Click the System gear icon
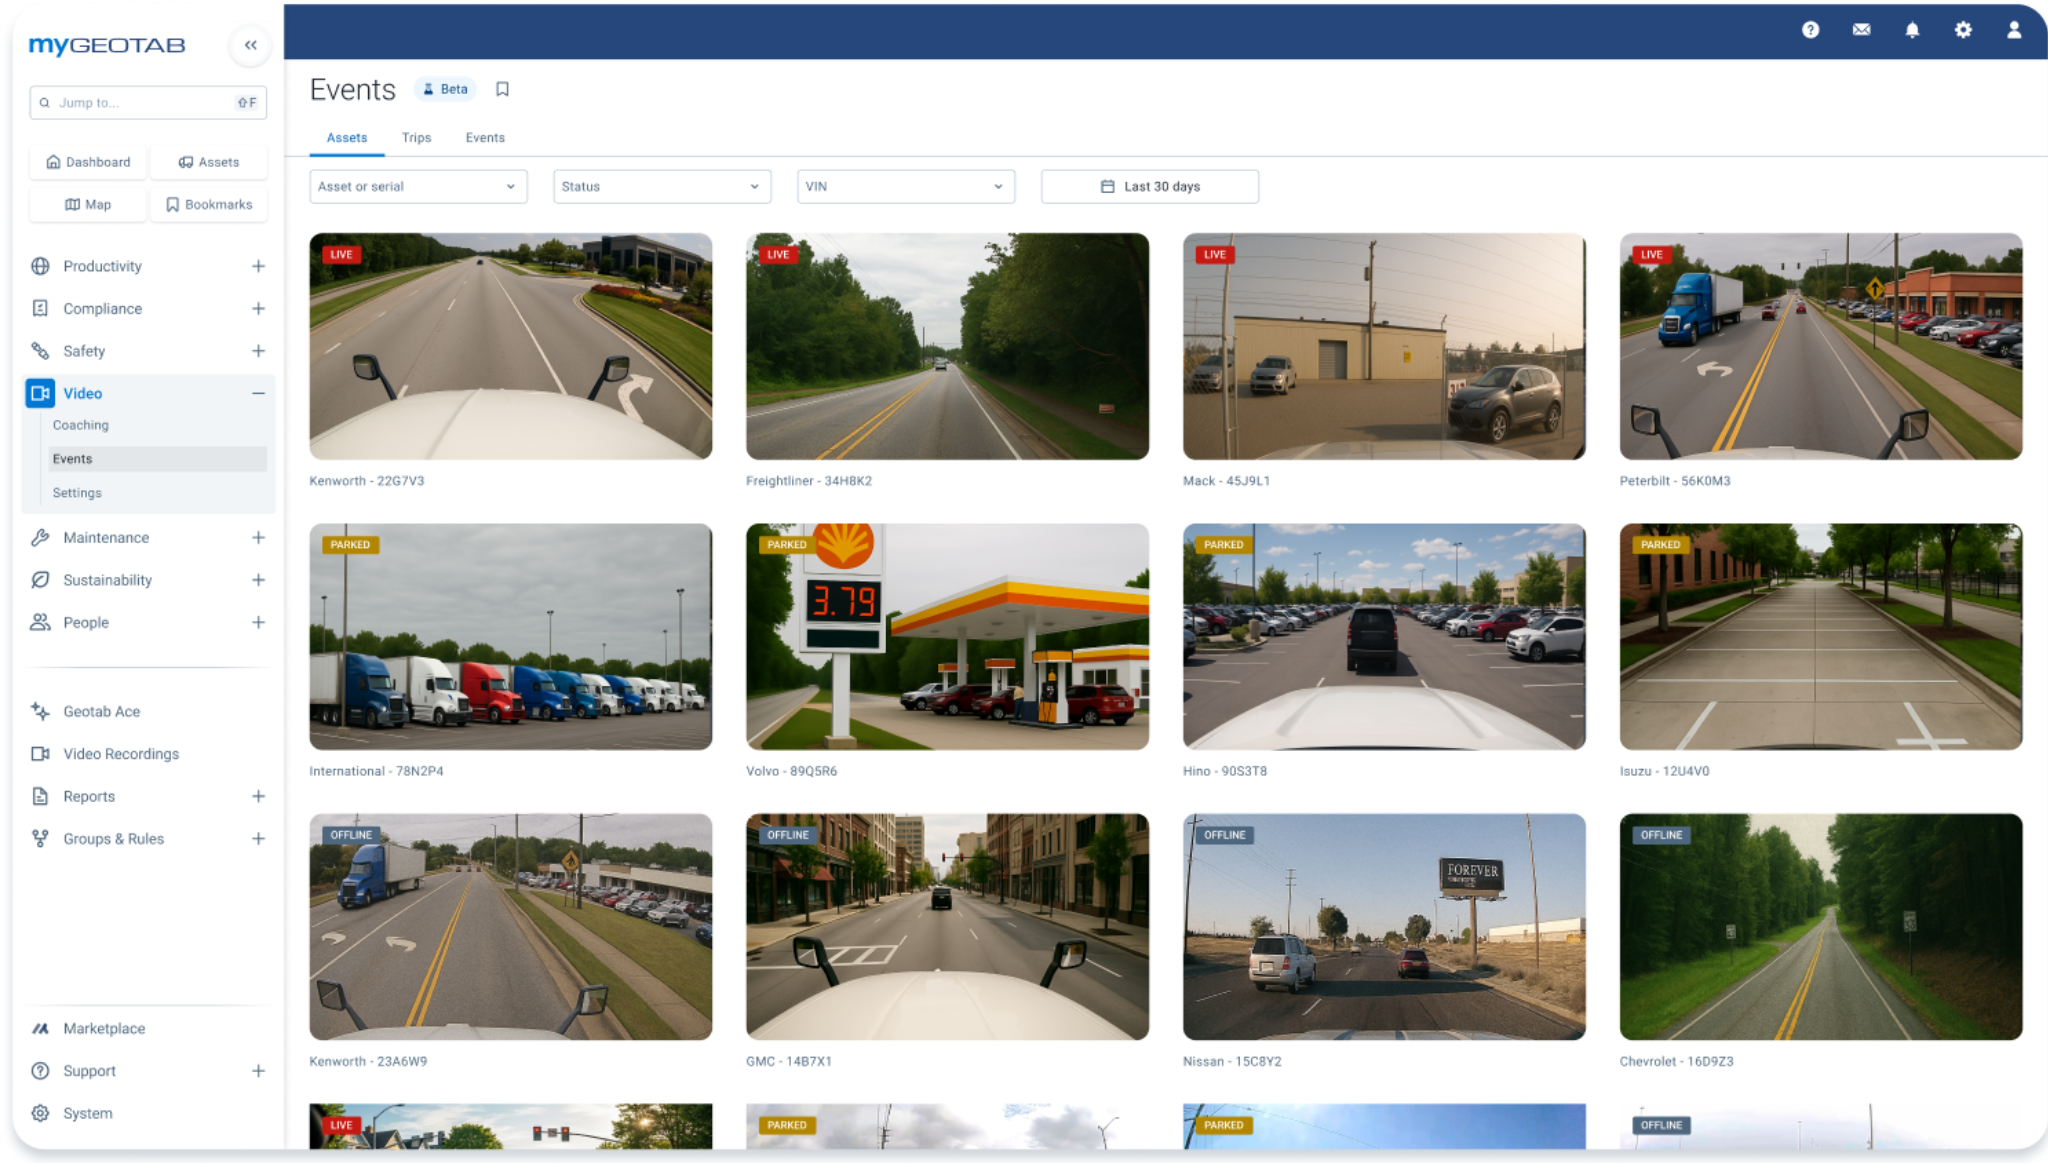2048x1163 pixels. point(40,1113)
